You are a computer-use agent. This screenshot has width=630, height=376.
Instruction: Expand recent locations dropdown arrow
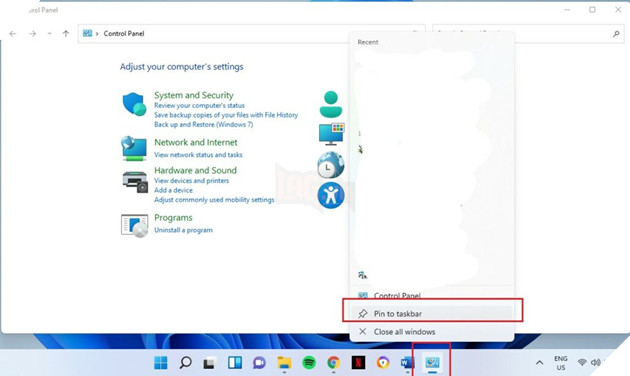[49, 34]
